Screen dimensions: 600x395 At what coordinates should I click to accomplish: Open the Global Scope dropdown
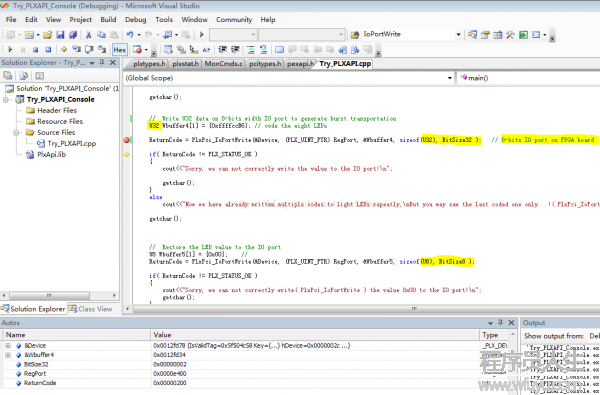coord(450,78)
